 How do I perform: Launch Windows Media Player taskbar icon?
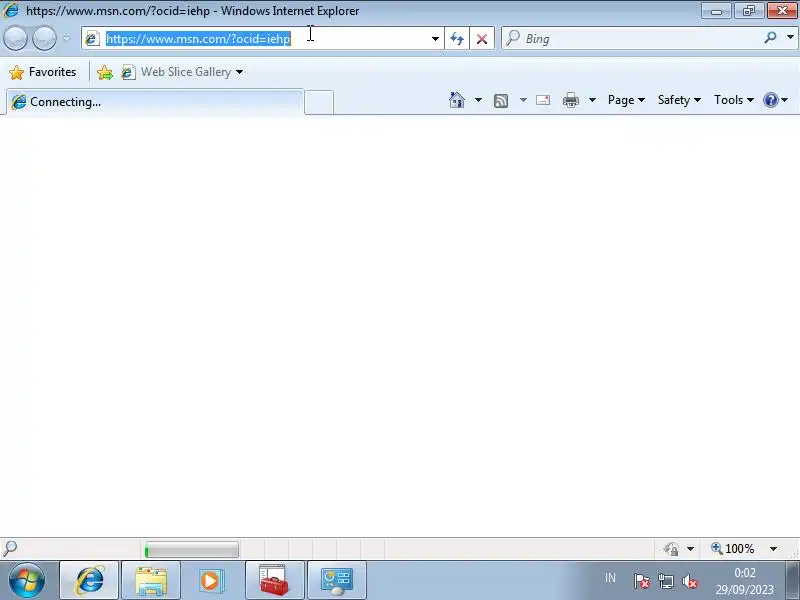pos(211,580)
